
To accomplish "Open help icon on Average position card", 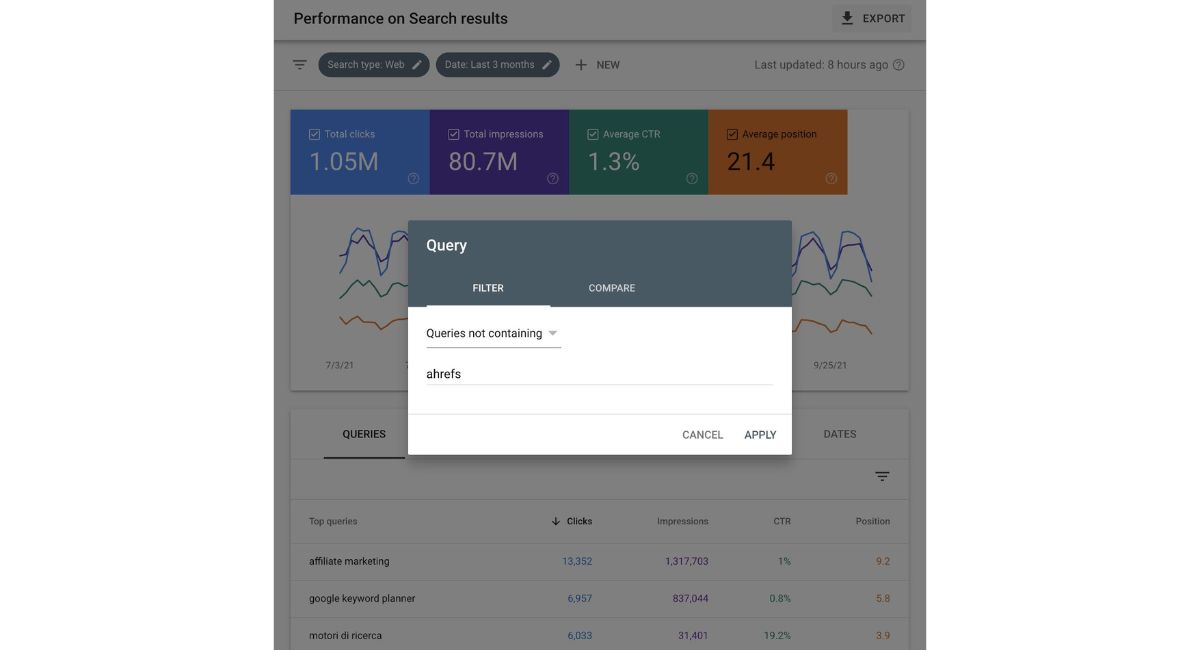I will (x=831, y=179).
